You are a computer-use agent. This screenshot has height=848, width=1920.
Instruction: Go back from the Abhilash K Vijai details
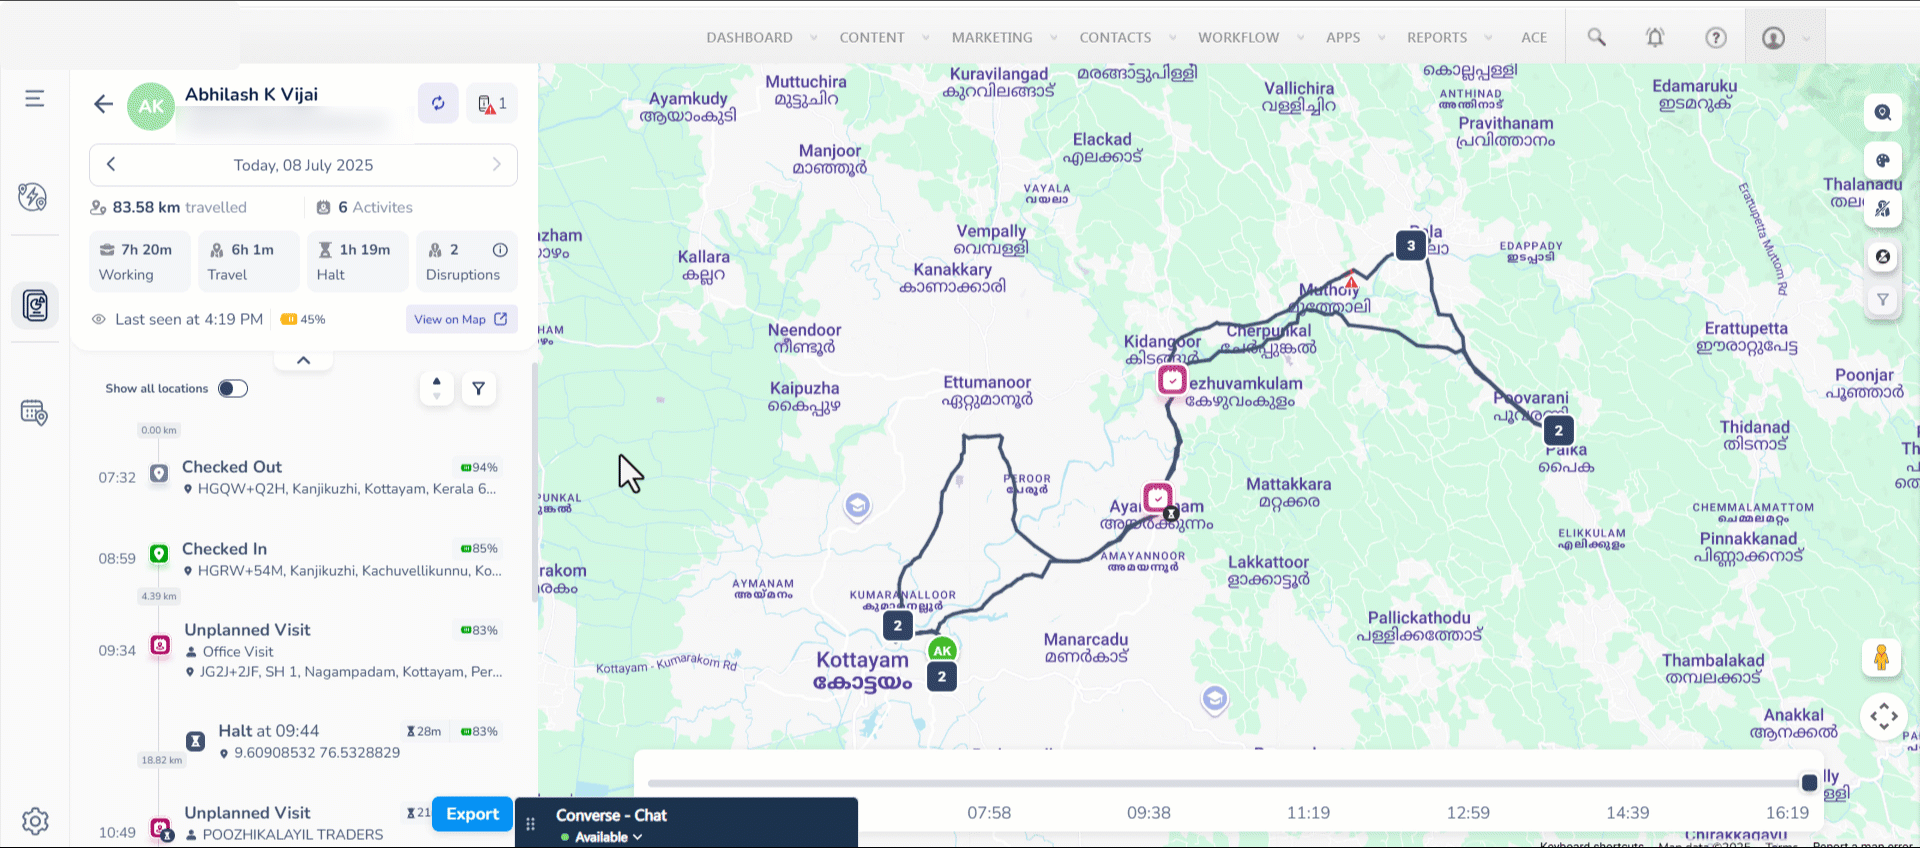pyautogui.click(x=103, y=104)
